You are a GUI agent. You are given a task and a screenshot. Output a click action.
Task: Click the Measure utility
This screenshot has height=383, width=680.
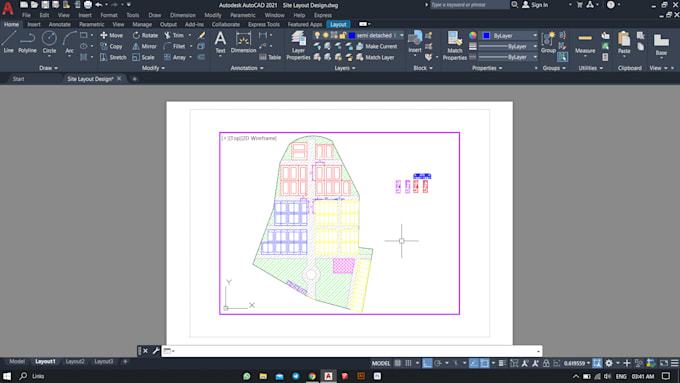coord(585,43)
